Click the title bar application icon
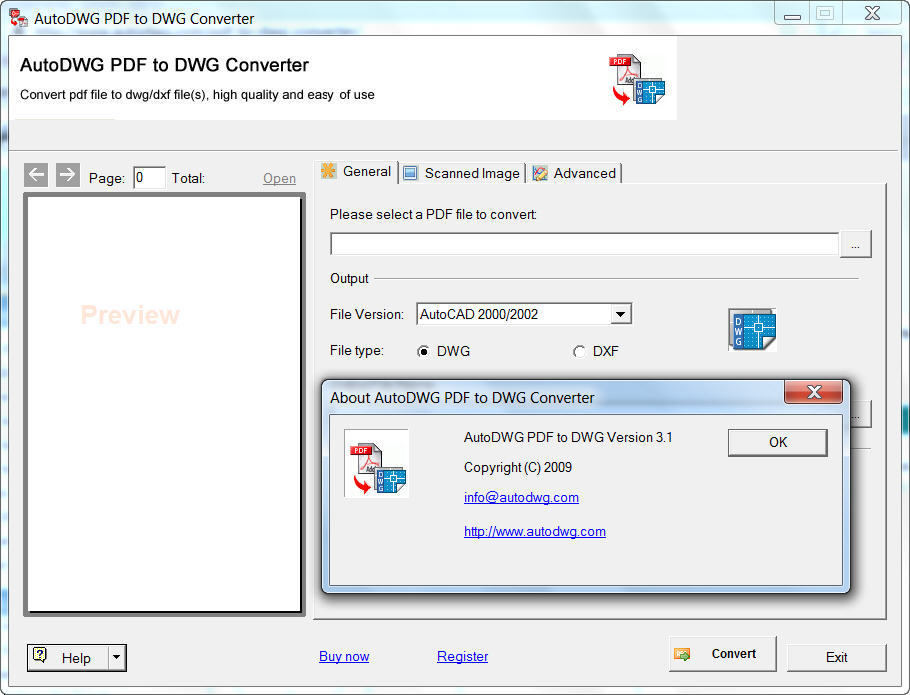 pos(19,18)
